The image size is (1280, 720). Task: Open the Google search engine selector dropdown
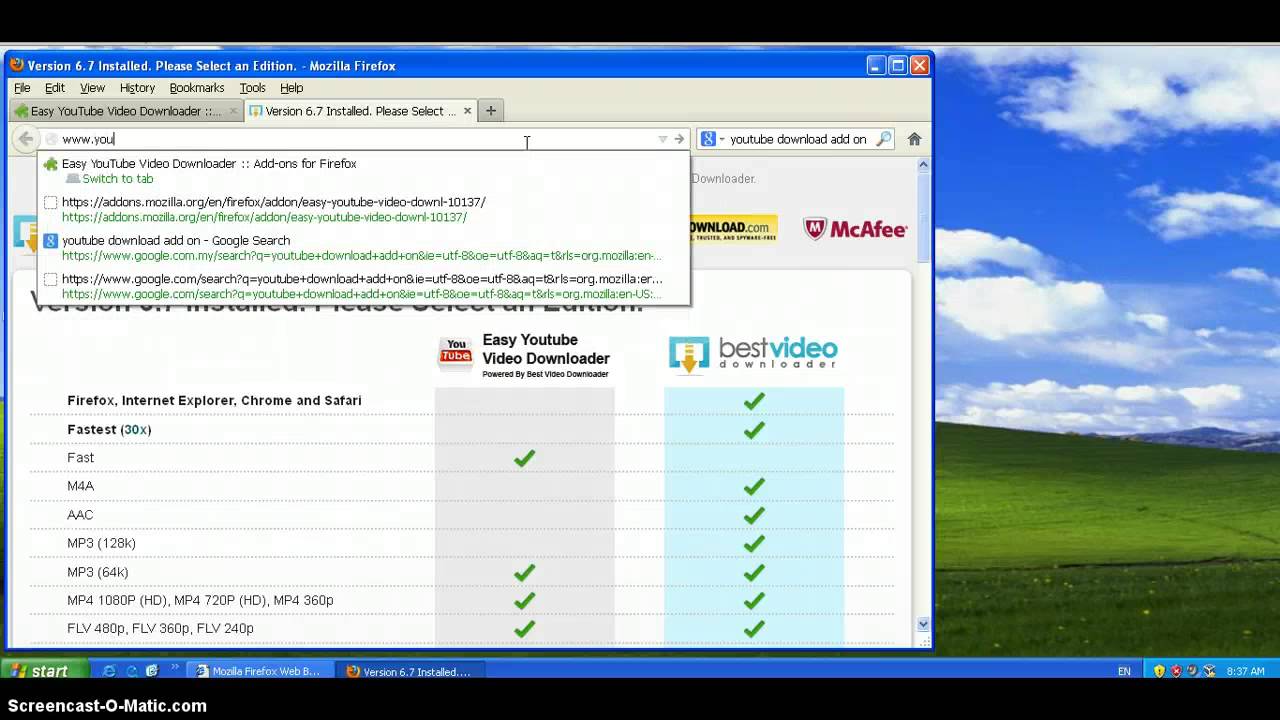[711, 139]
